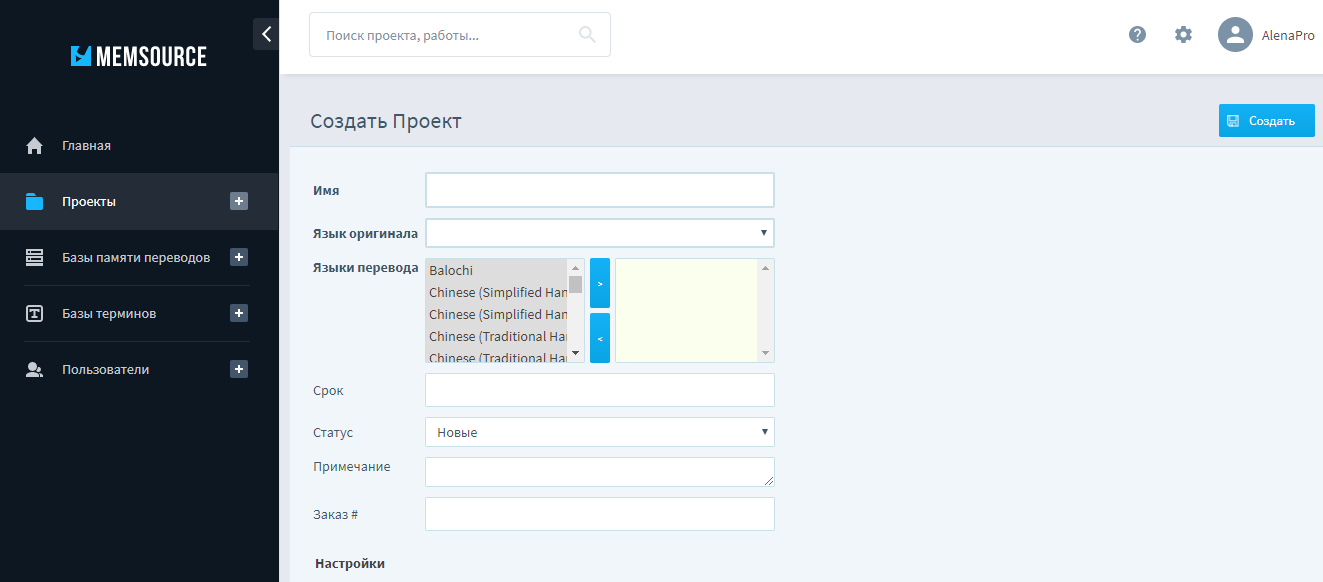Open the Статус dropdown showing Новые

(x=599, y=432)
